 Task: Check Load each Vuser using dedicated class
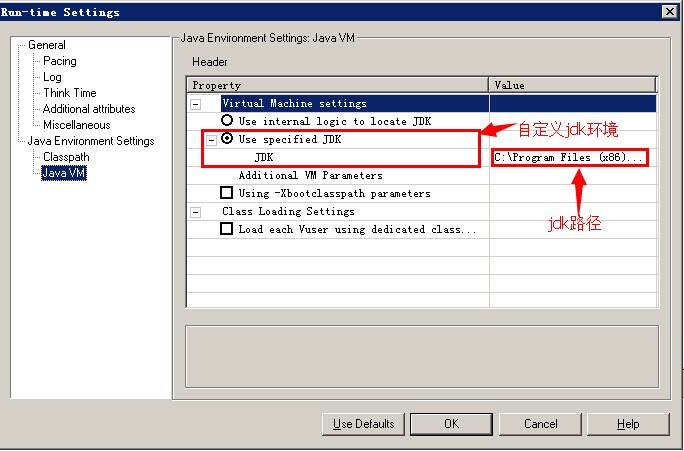226,229
